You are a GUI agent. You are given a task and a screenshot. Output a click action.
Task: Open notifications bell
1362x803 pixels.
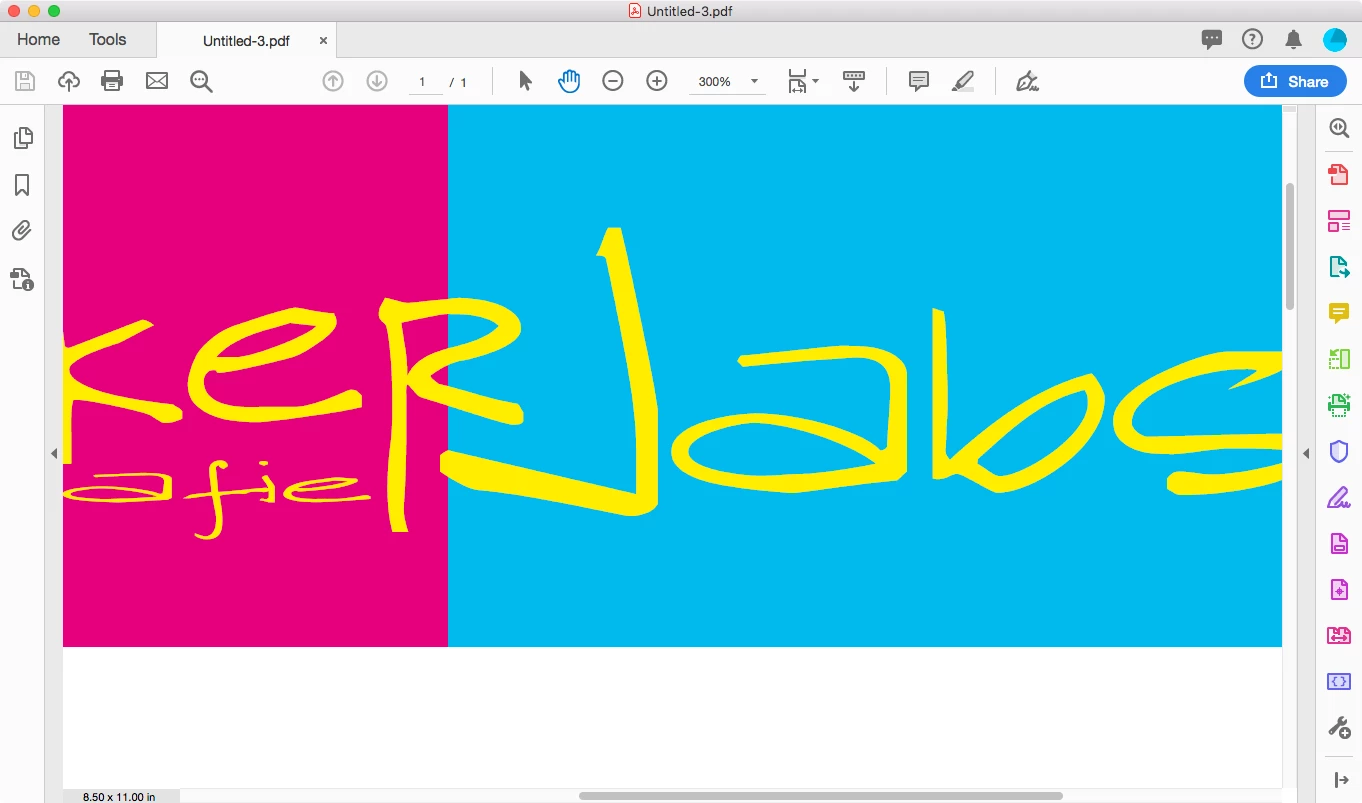(x=1293, y=40)
